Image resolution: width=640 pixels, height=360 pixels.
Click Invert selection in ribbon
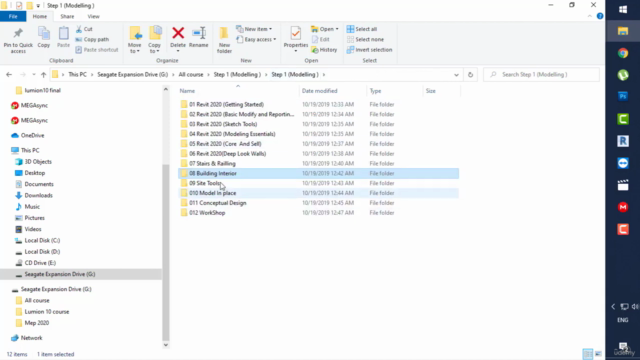[369, 50]
